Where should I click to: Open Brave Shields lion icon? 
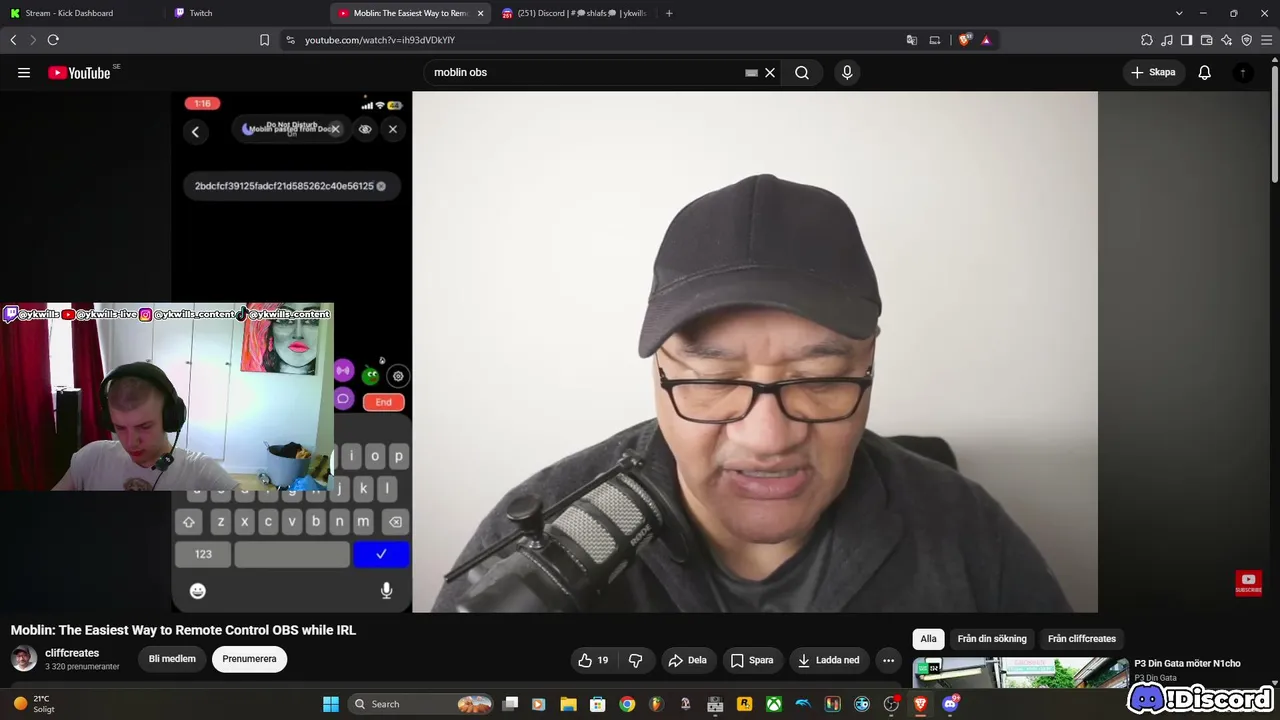coord(964,40)
